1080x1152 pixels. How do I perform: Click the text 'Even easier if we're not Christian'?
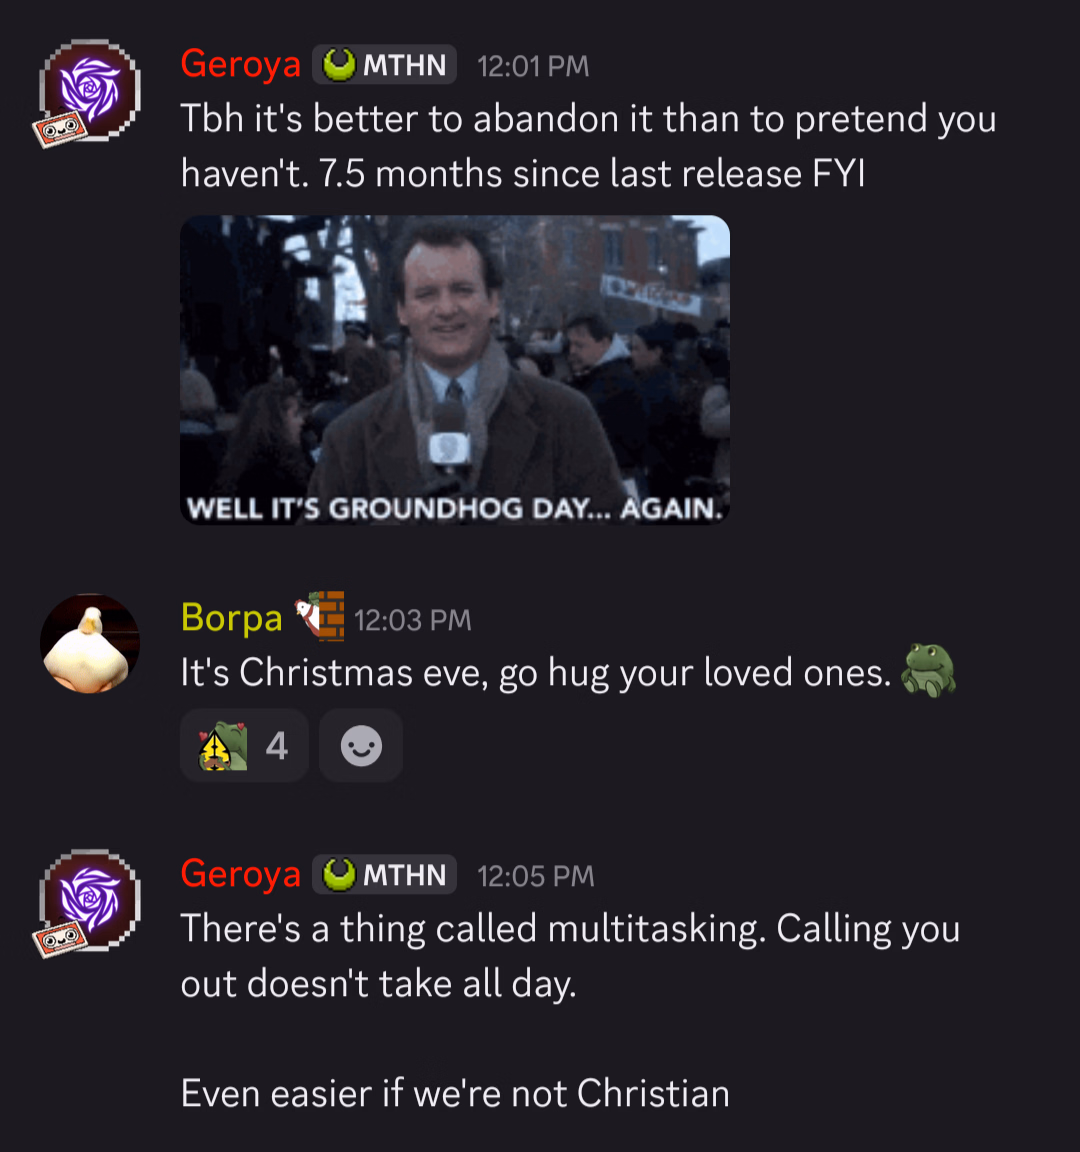pos(456,1093)
